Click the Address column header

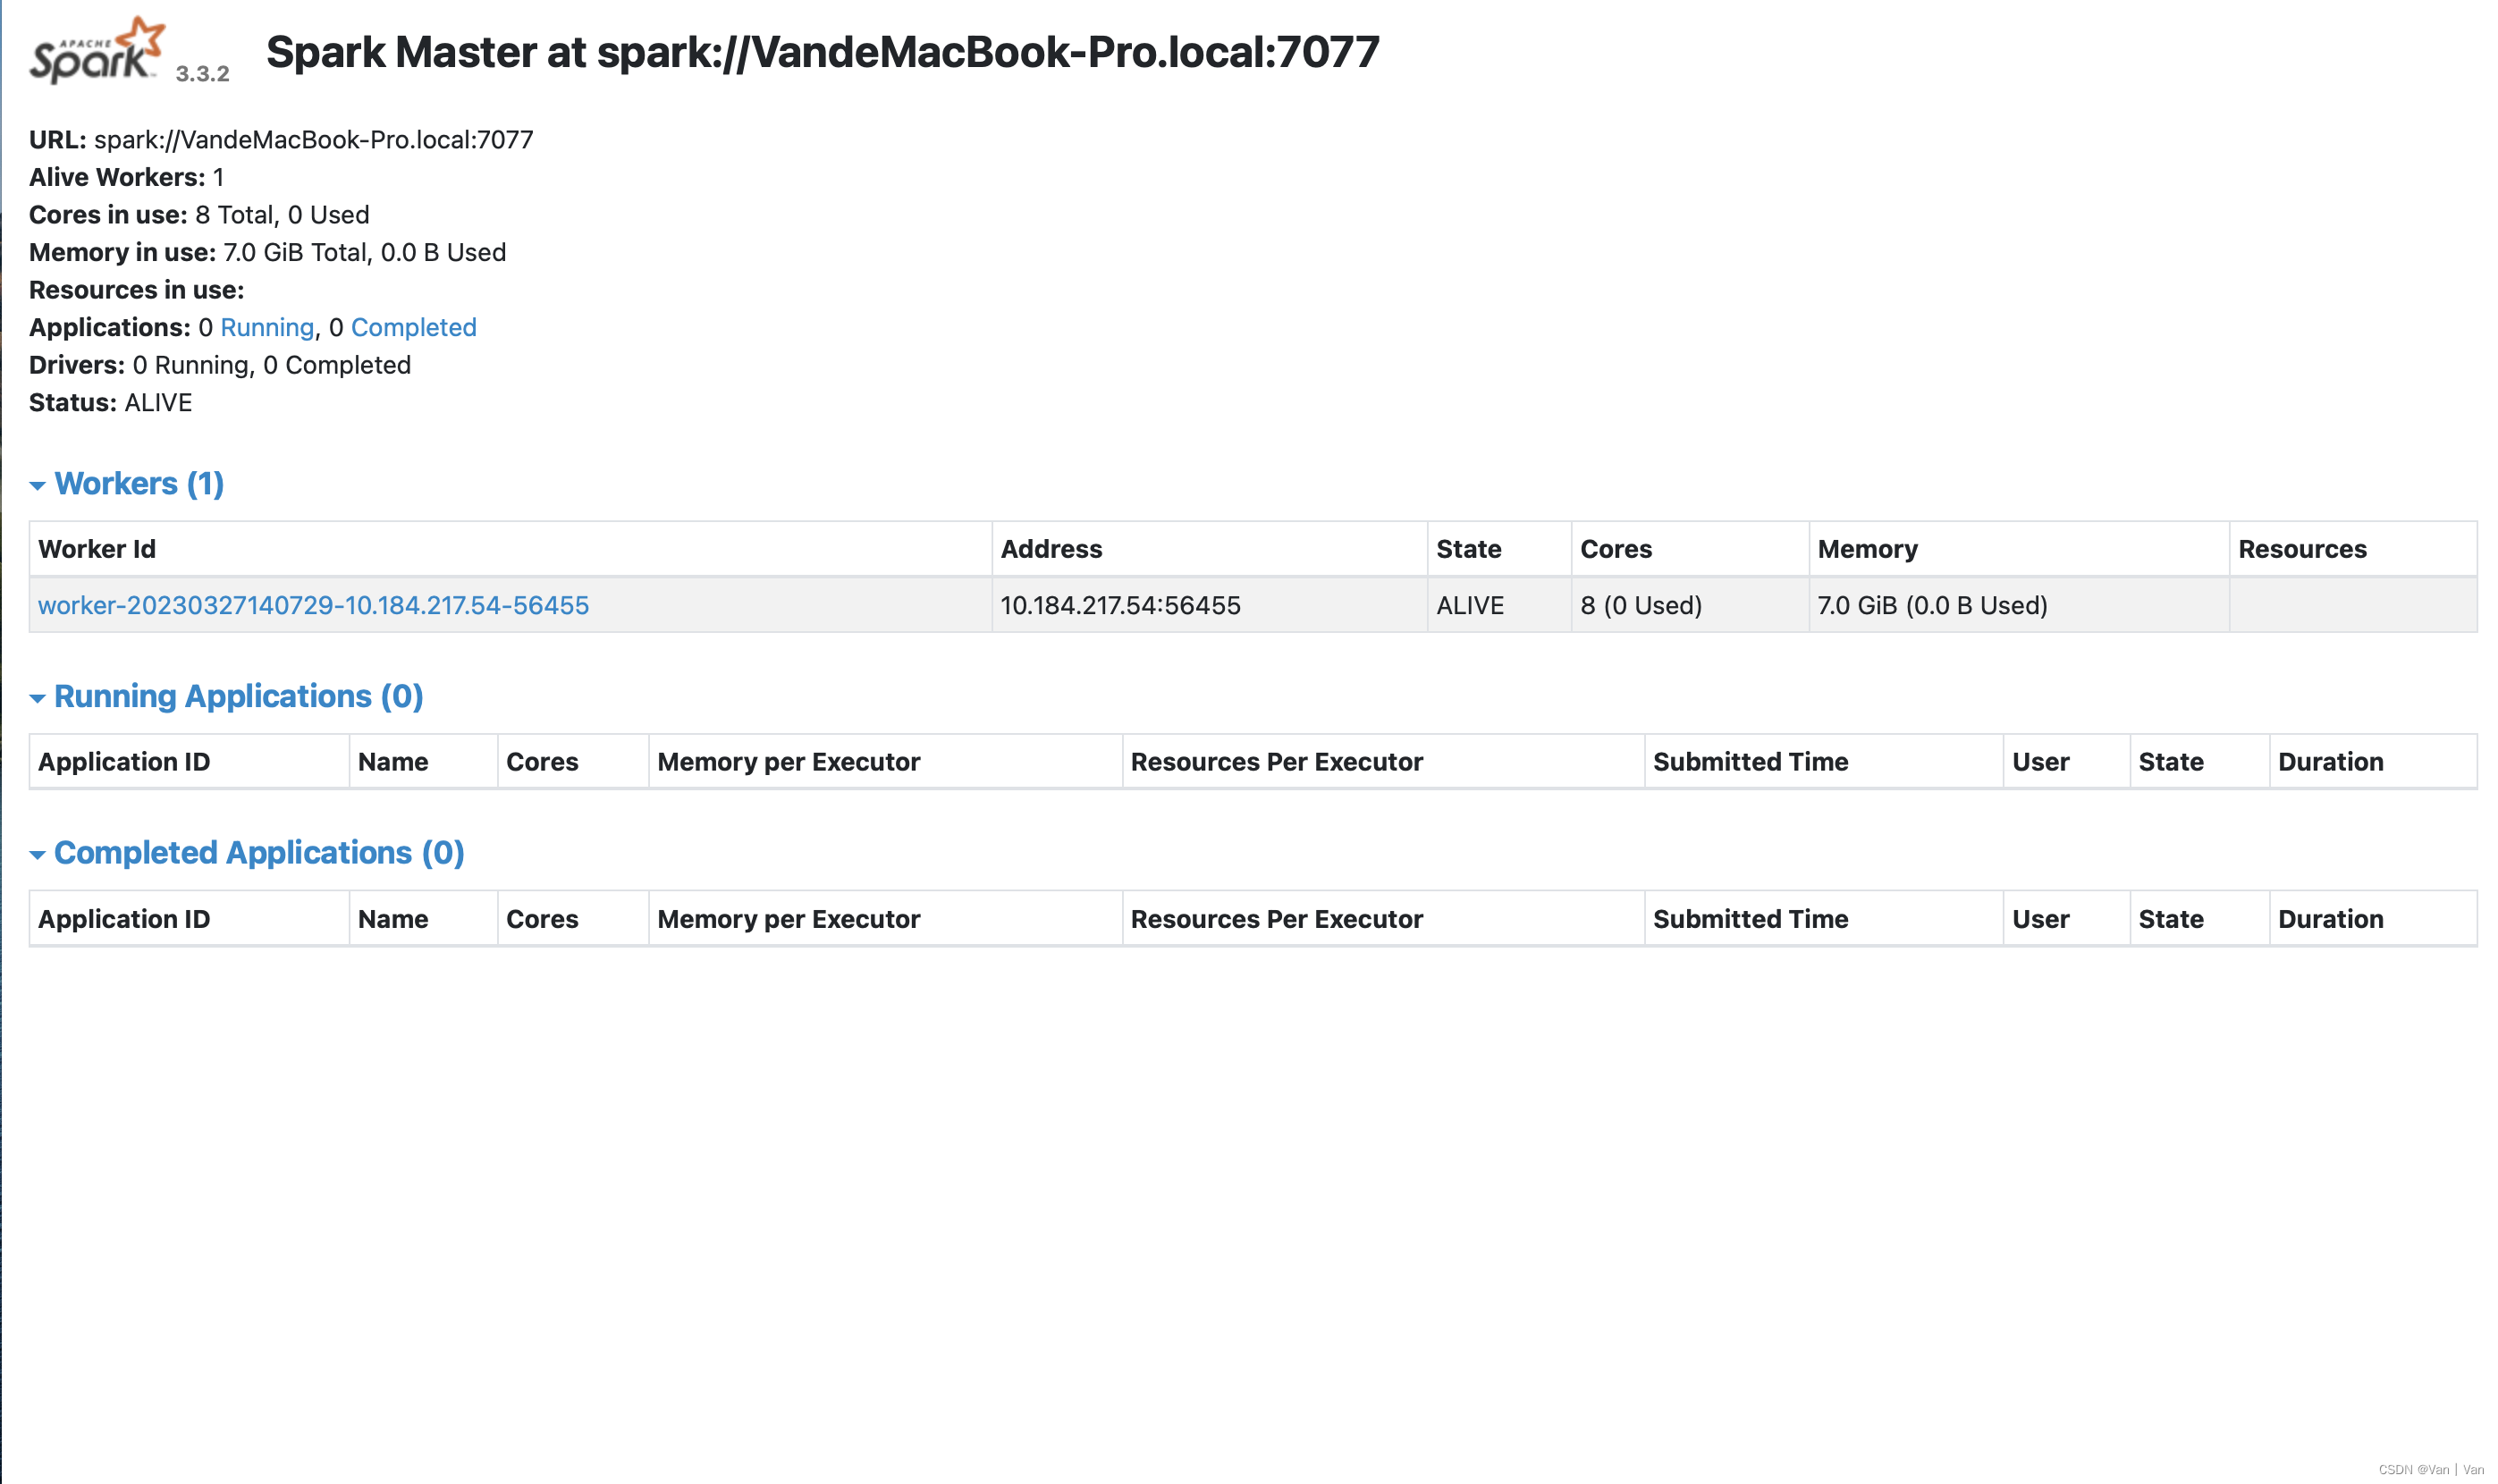click(x=1051, y=548)
